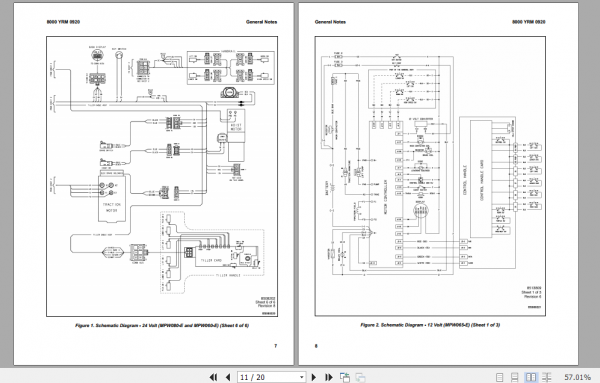Click the Figure 1 schematic caption on the left page
Viewport: 600px width, 383px height.
pyautogui.click(x=162, y=326)
